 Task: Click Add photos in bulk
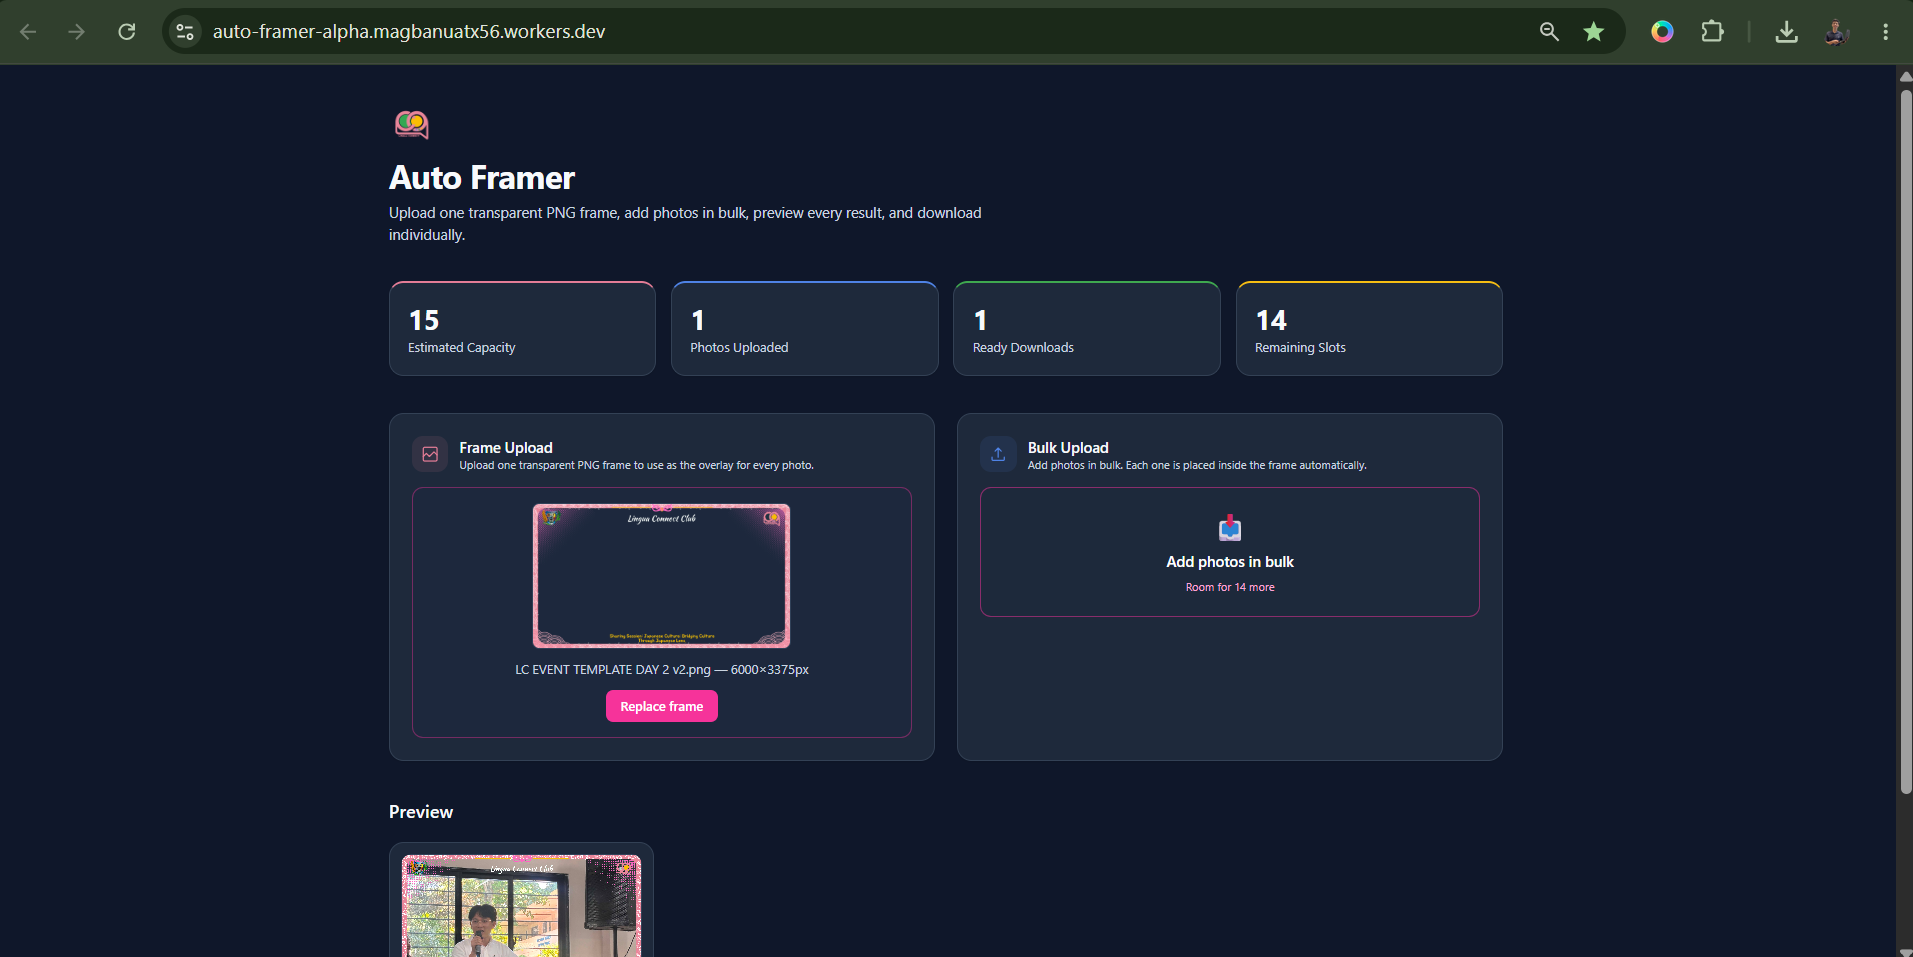pyautogui.click(x=1230, y=562)
